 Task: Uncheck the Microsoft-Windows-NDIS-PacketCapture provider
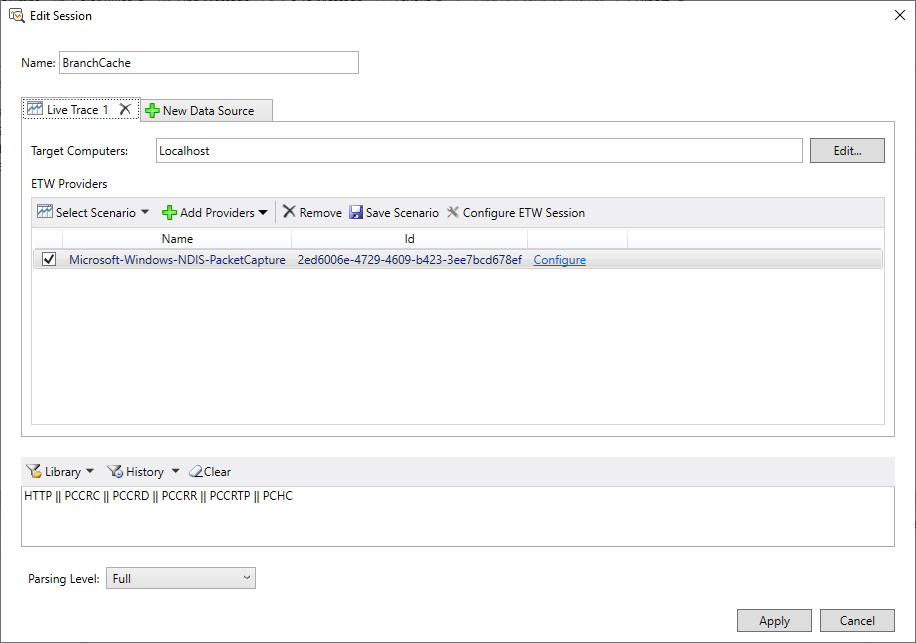point(47,259)
